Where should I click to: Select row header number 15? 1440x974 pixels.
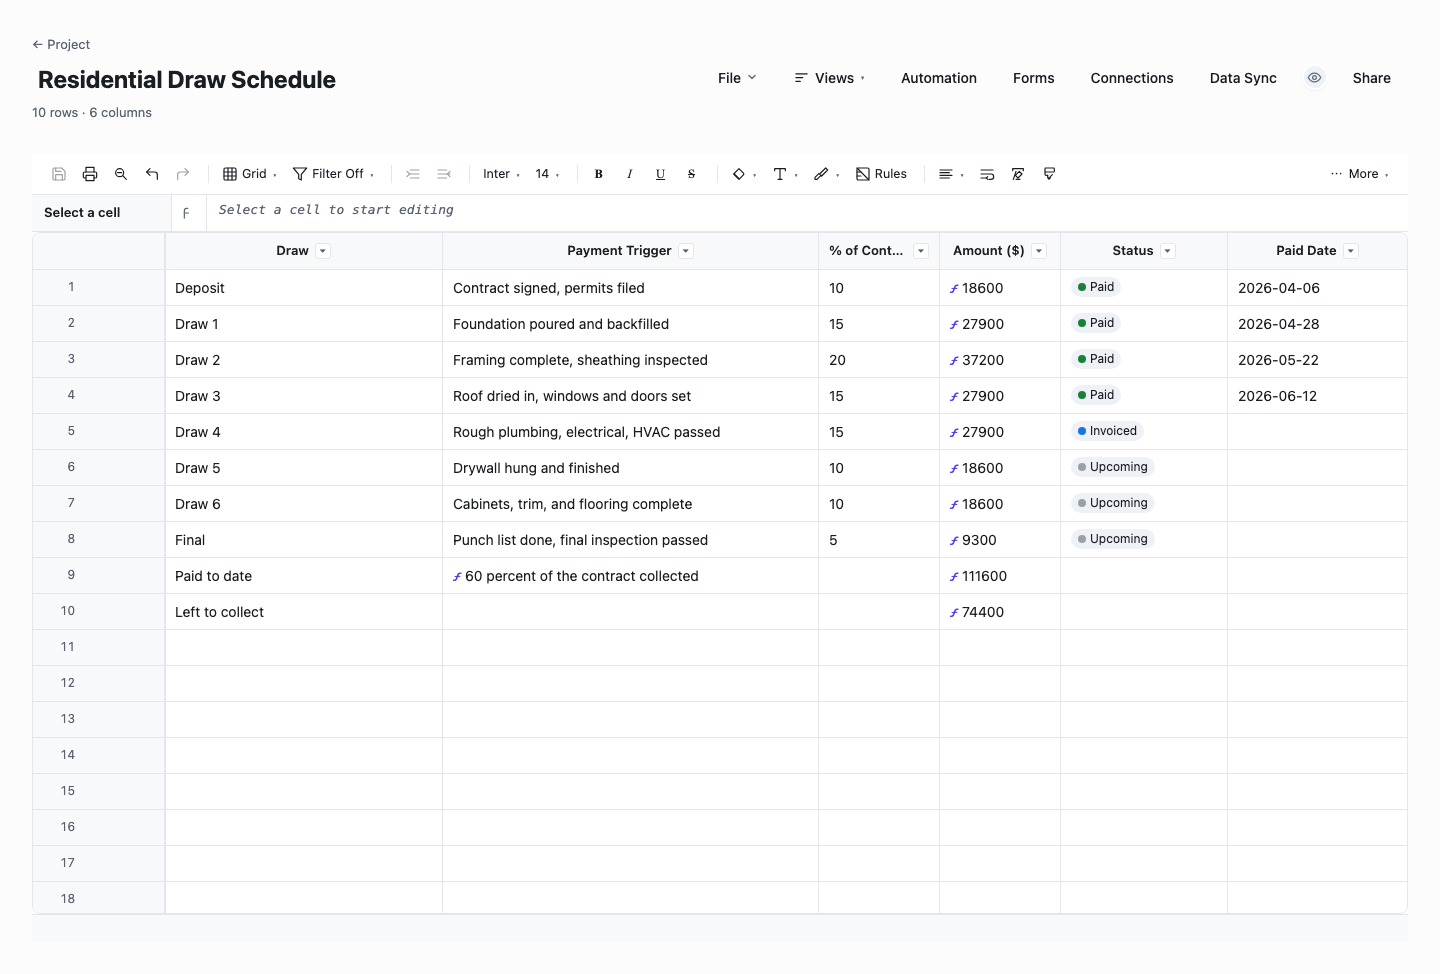click(99, 791)
